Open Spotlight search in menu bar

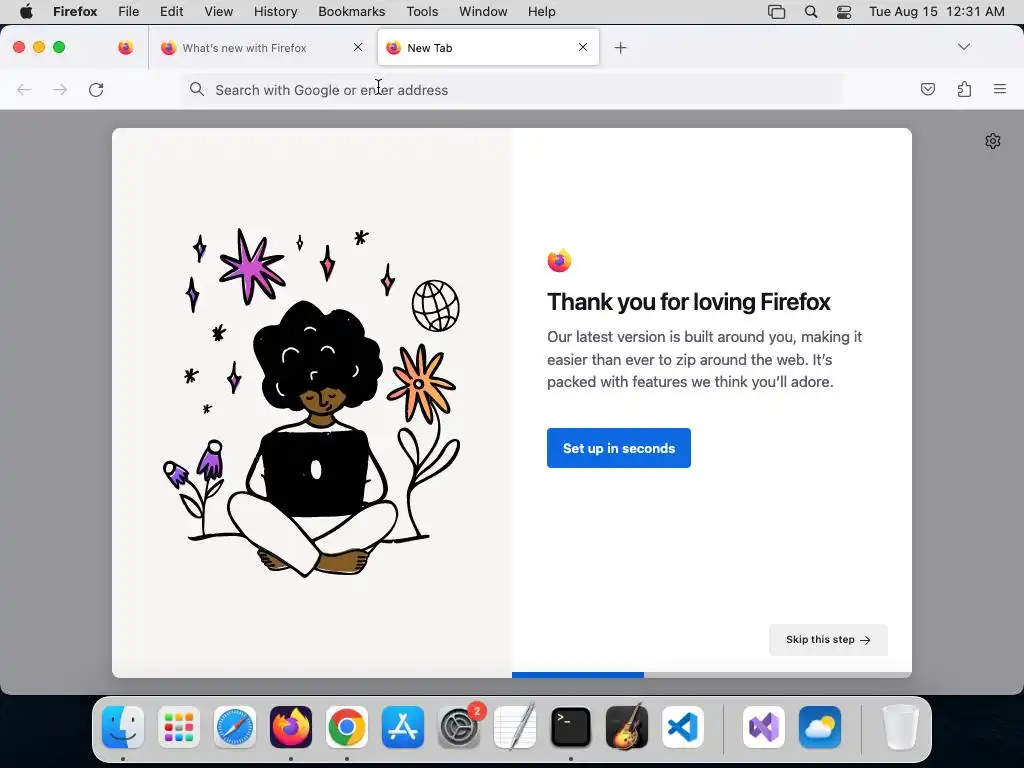point(811,12)
